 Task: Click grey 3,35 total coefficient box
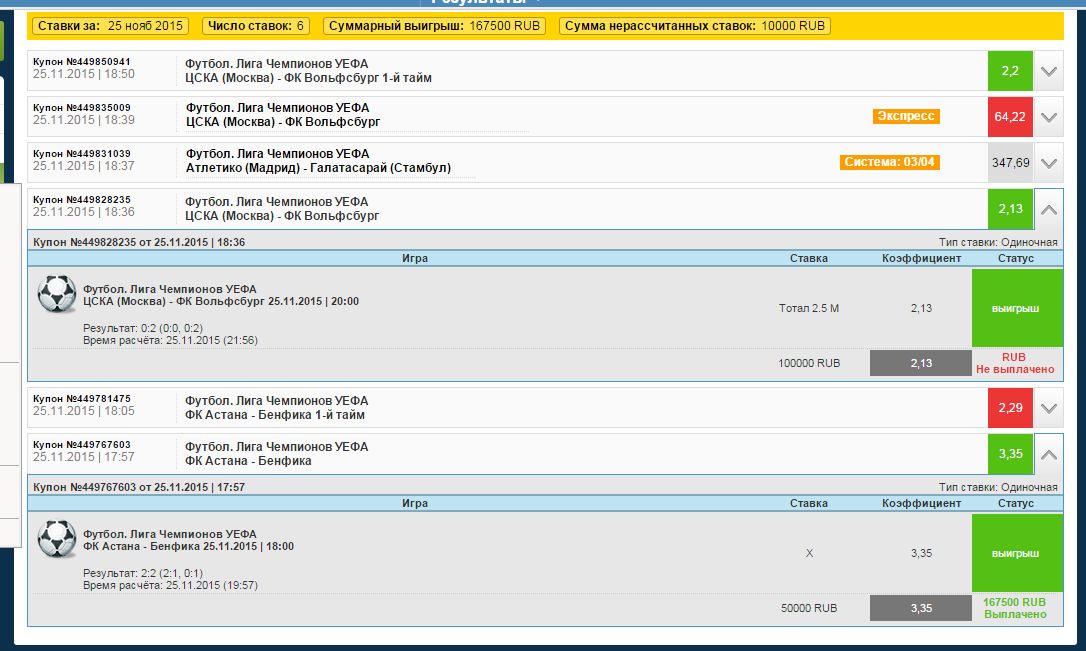920,608
